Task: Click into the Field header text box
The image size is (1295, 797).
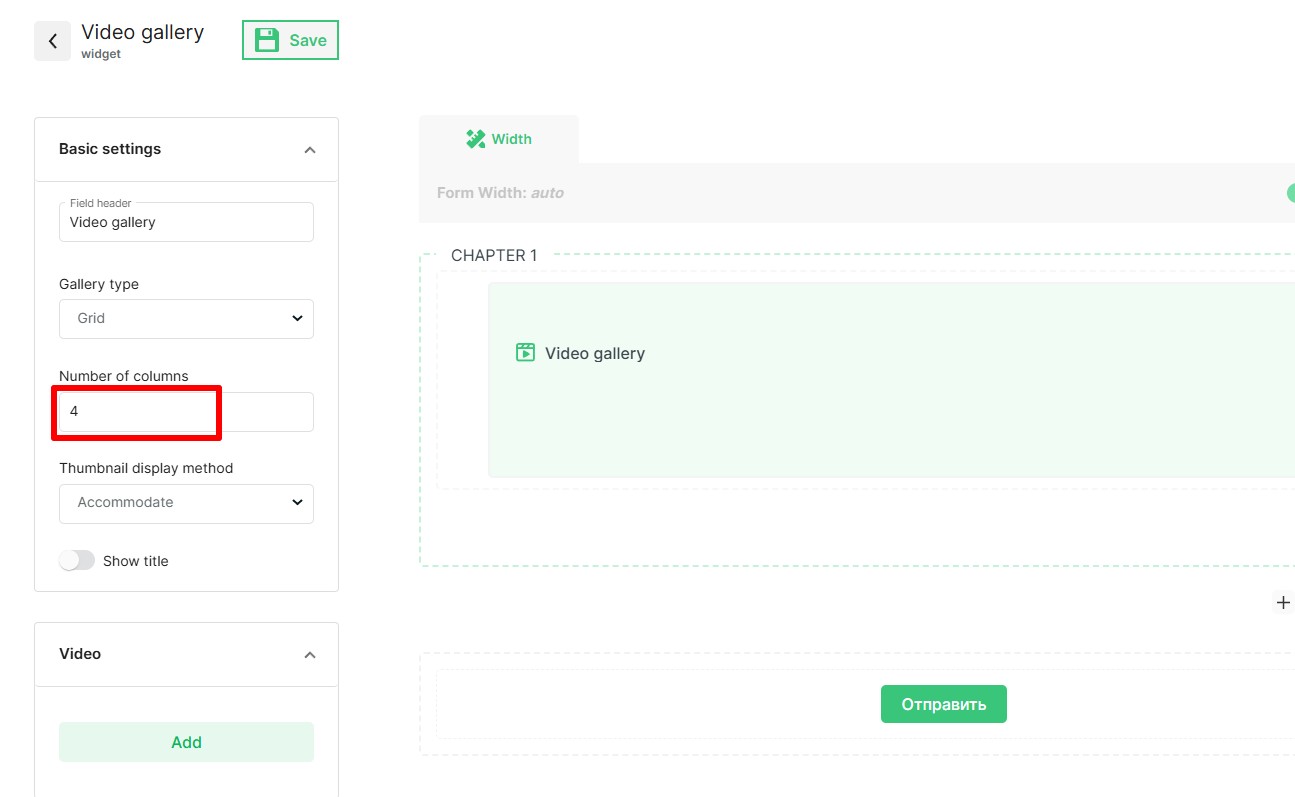Action: pos(186,223)
